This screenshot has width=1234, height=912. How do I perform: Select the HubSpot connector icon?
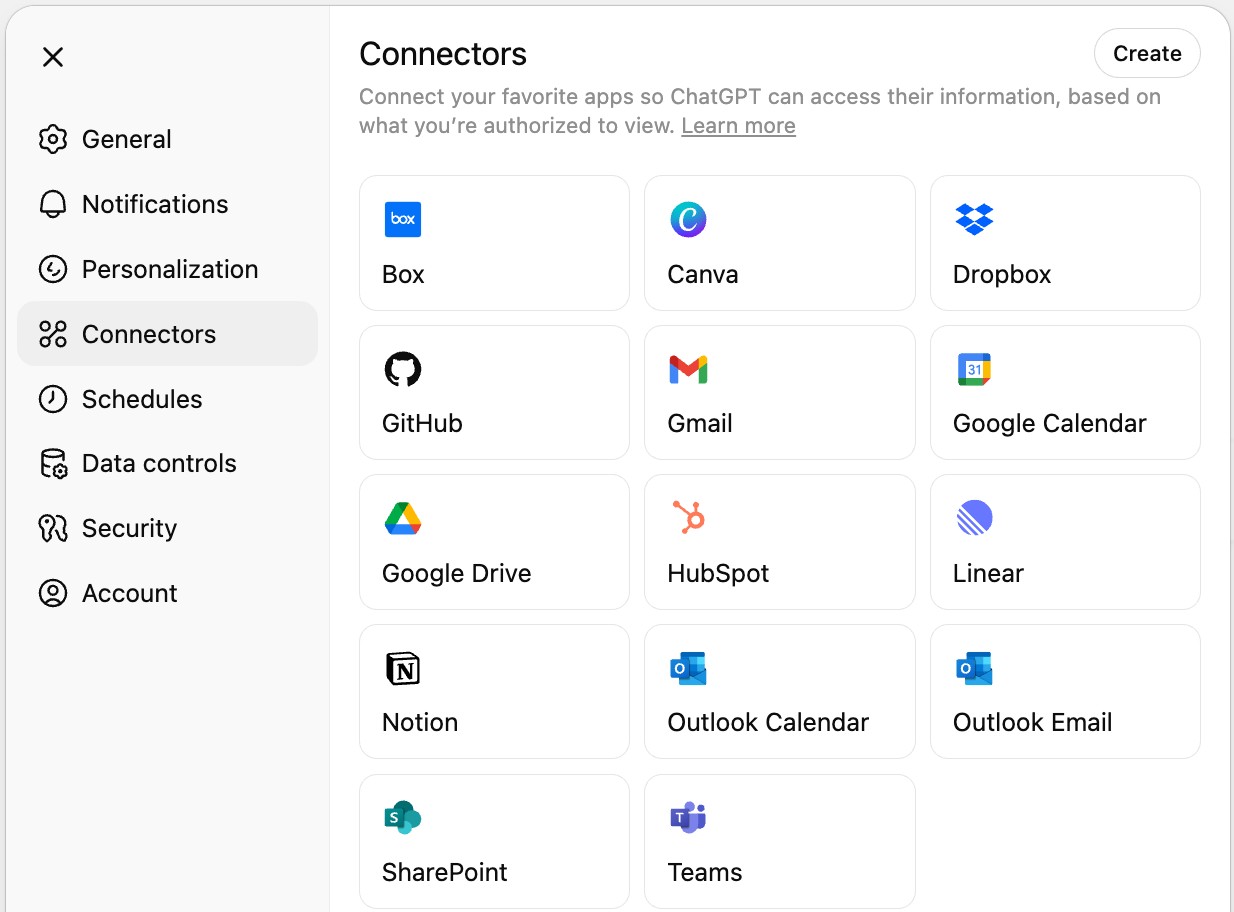[x=688, y=518]
